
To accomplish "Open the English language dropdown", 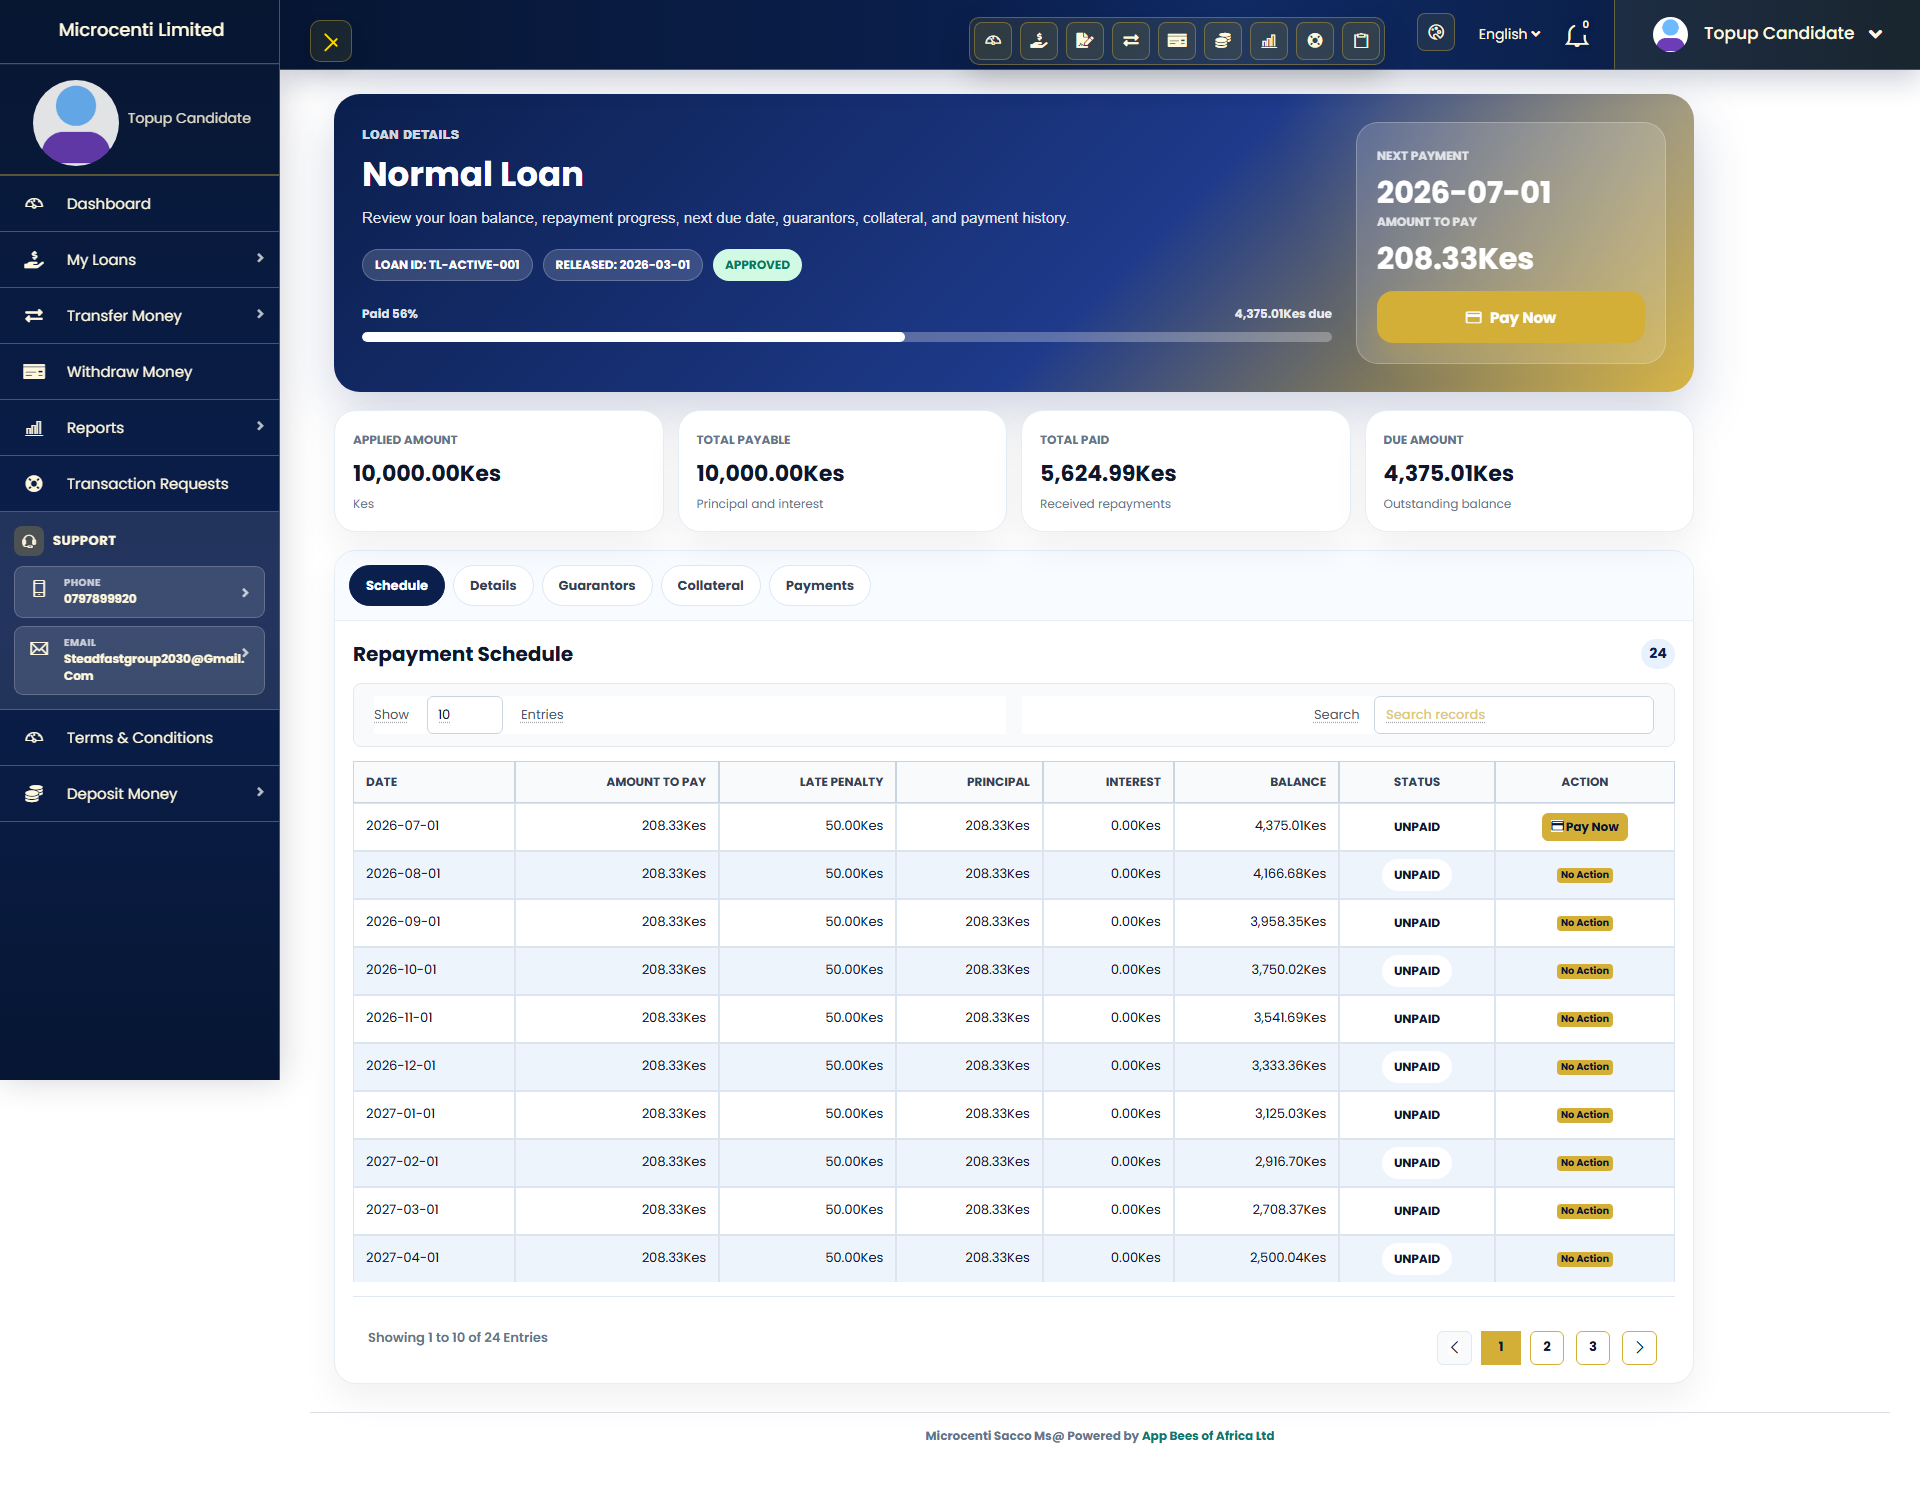I will point(1509,34).
